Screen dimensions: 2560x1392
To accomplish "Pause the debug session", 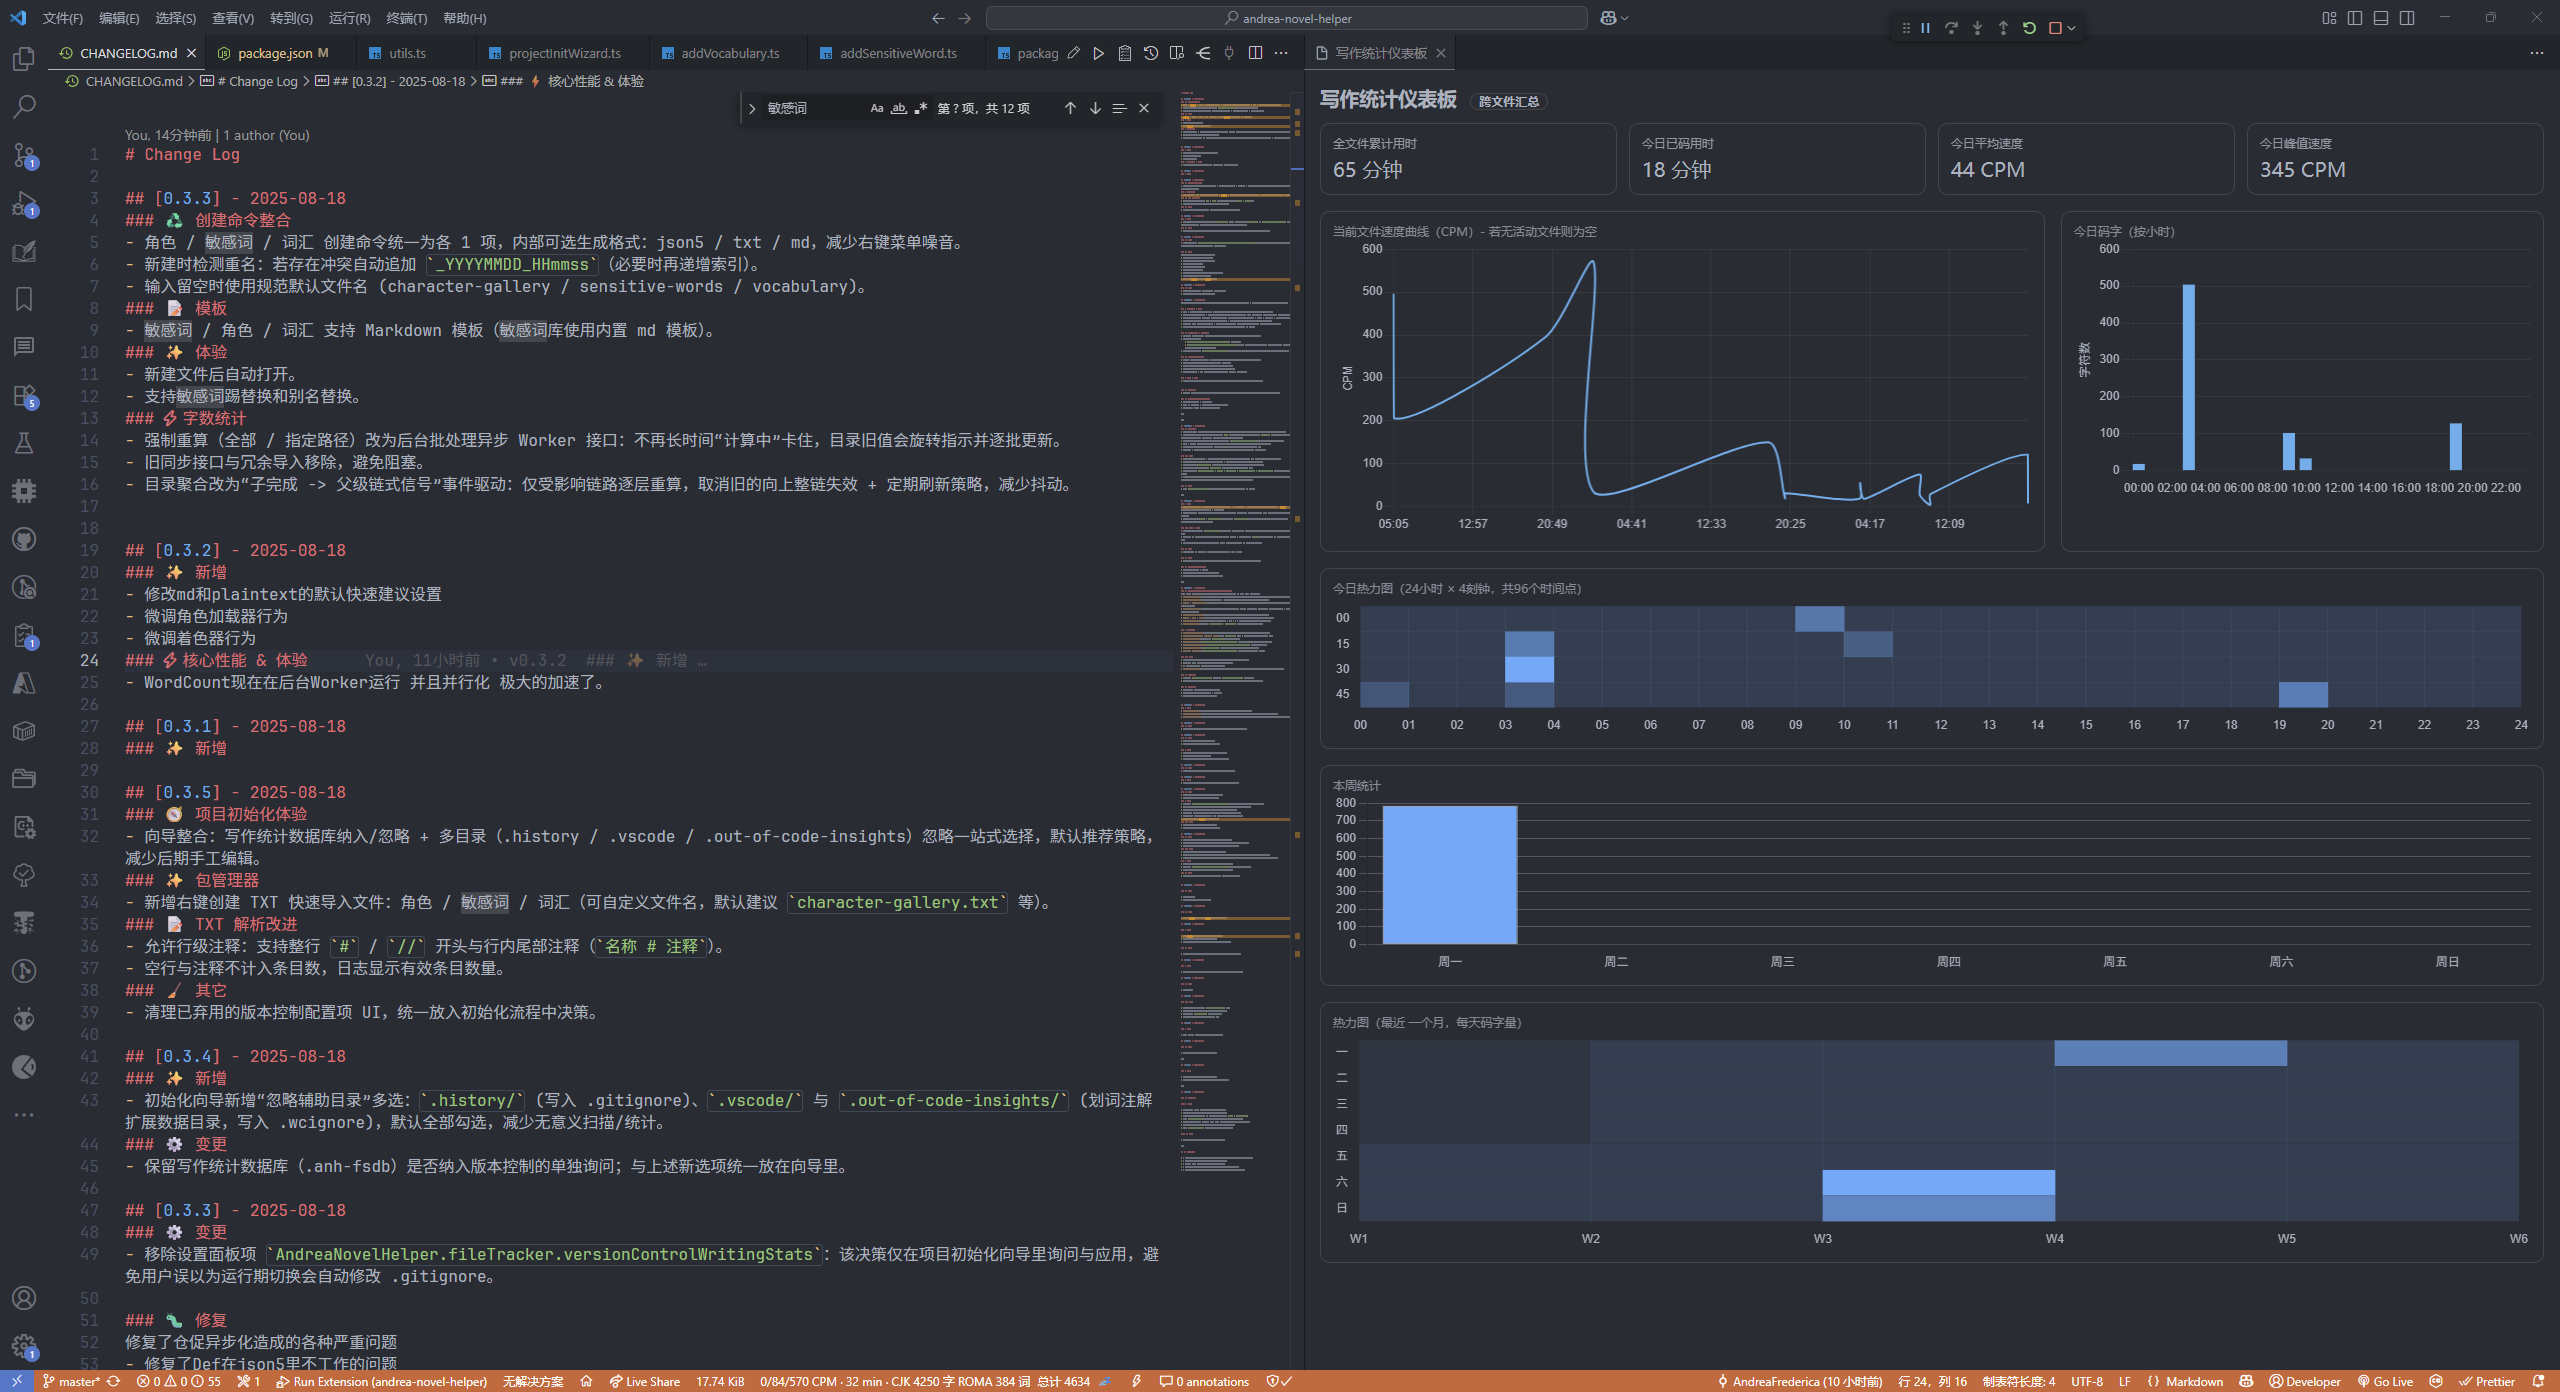I will tap(1925, 28).
